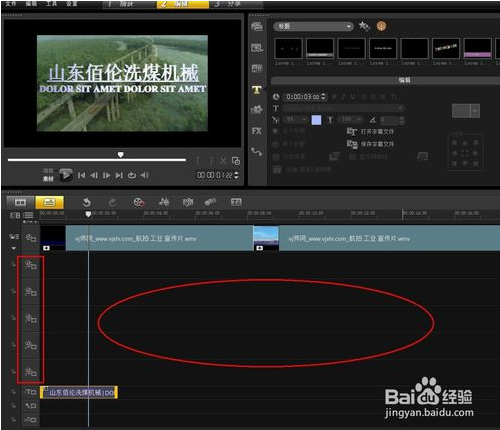The width and height of the screenshot is (500, 430).
Task: Click the scissors split clip icon
Action: click(x=223, y=161)
